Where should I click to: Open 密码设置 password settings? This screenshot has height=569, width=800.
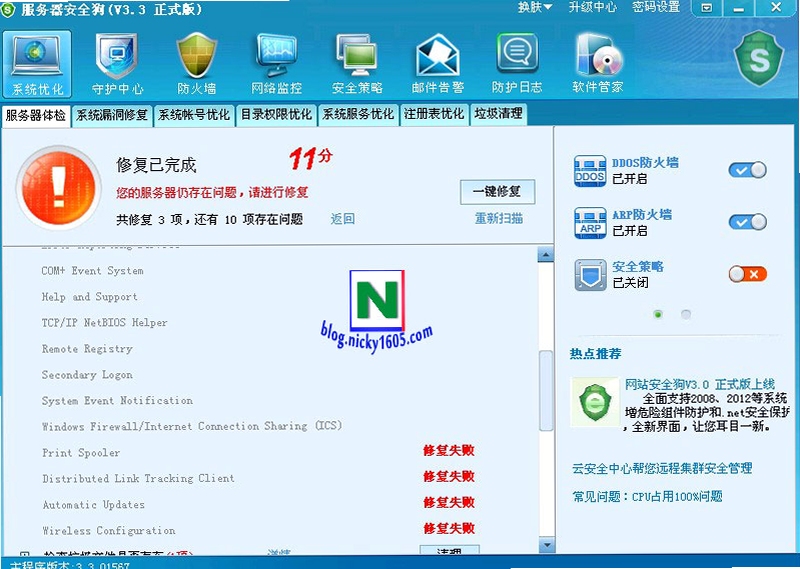coord(656,7)
